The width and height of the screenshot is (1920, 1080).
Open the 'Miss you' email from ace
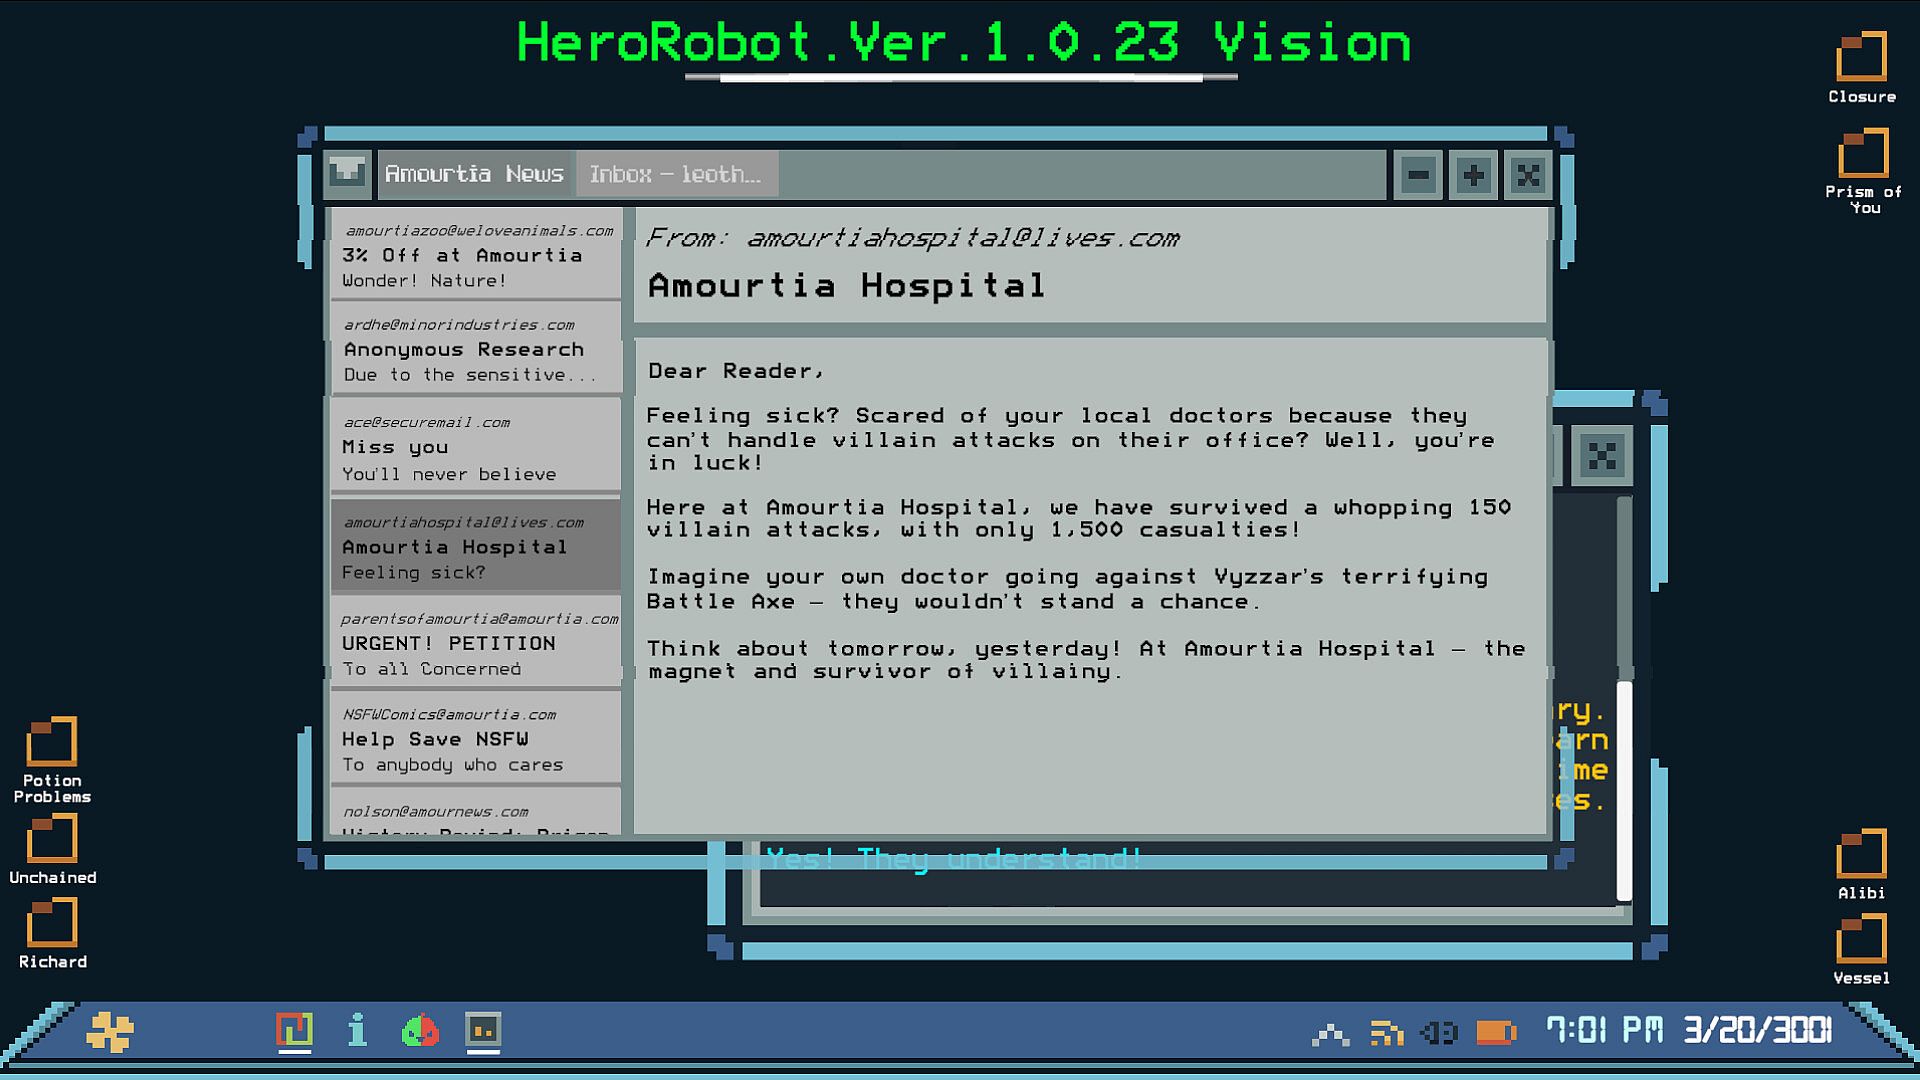coord(476,447)
